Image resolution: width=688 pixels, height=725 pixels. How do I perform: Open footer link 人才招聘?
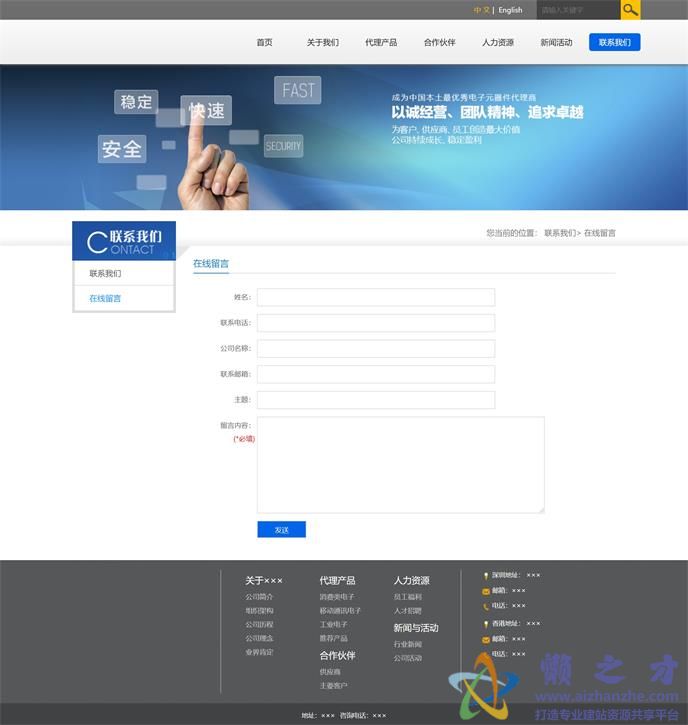tap(407, 611)
